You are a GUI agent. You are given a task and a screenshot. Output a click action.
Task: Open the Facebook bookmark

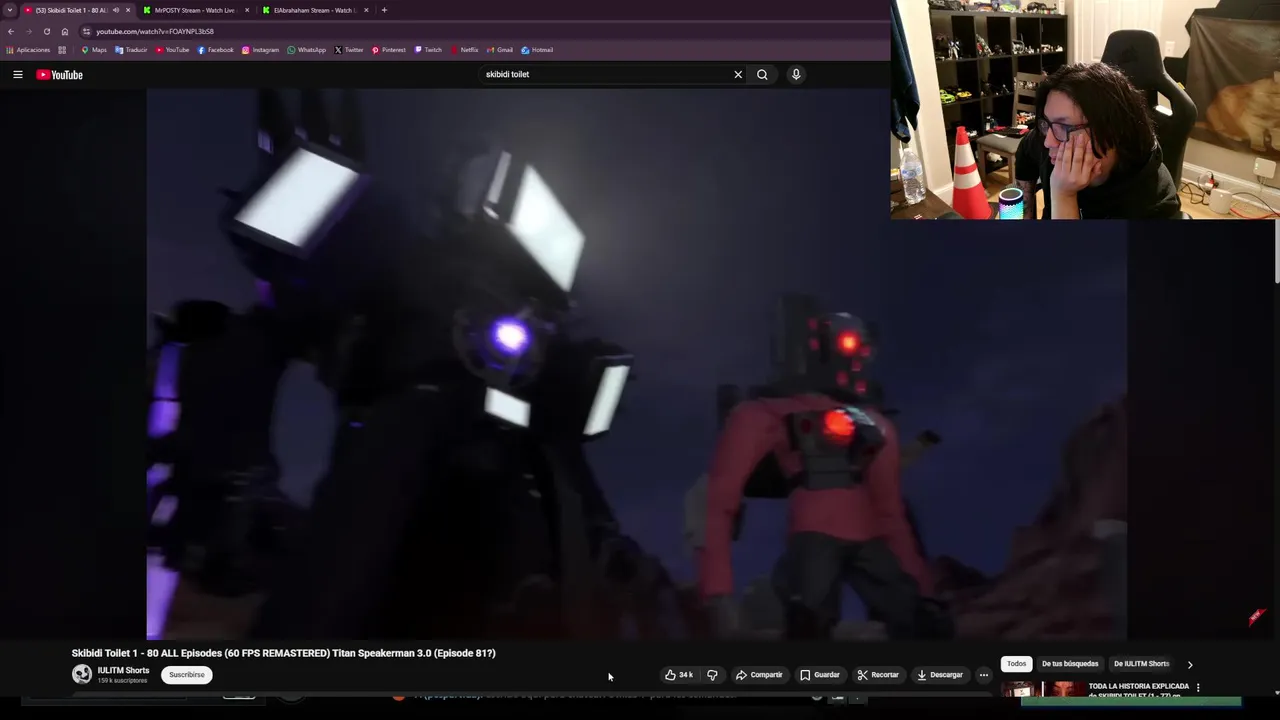pos(216,50)
